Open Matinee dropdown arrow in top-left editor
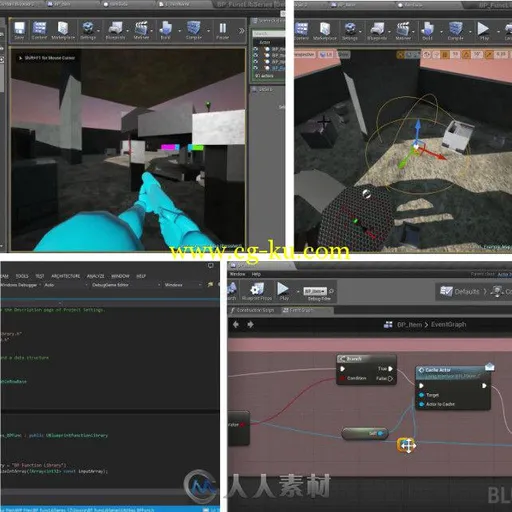512x512 pixels. [x=152, y=31]
